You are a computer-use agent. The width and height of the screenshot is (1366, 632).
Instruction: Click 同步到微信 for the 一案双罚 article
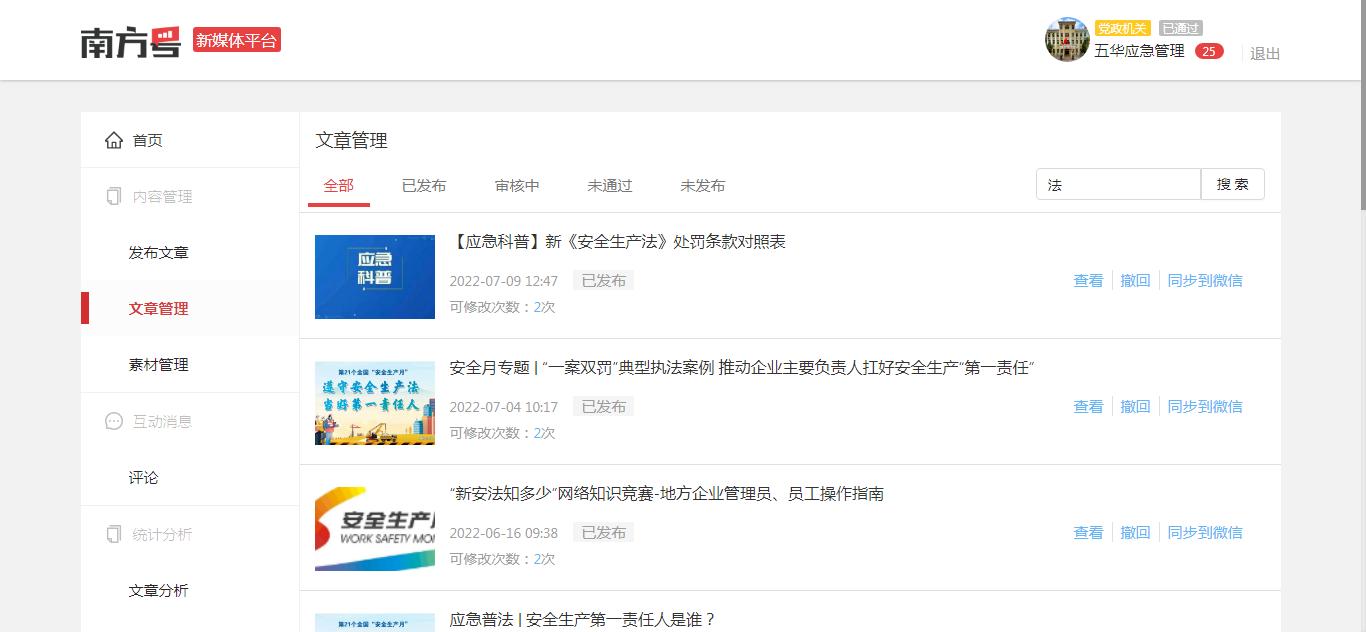1205,407
